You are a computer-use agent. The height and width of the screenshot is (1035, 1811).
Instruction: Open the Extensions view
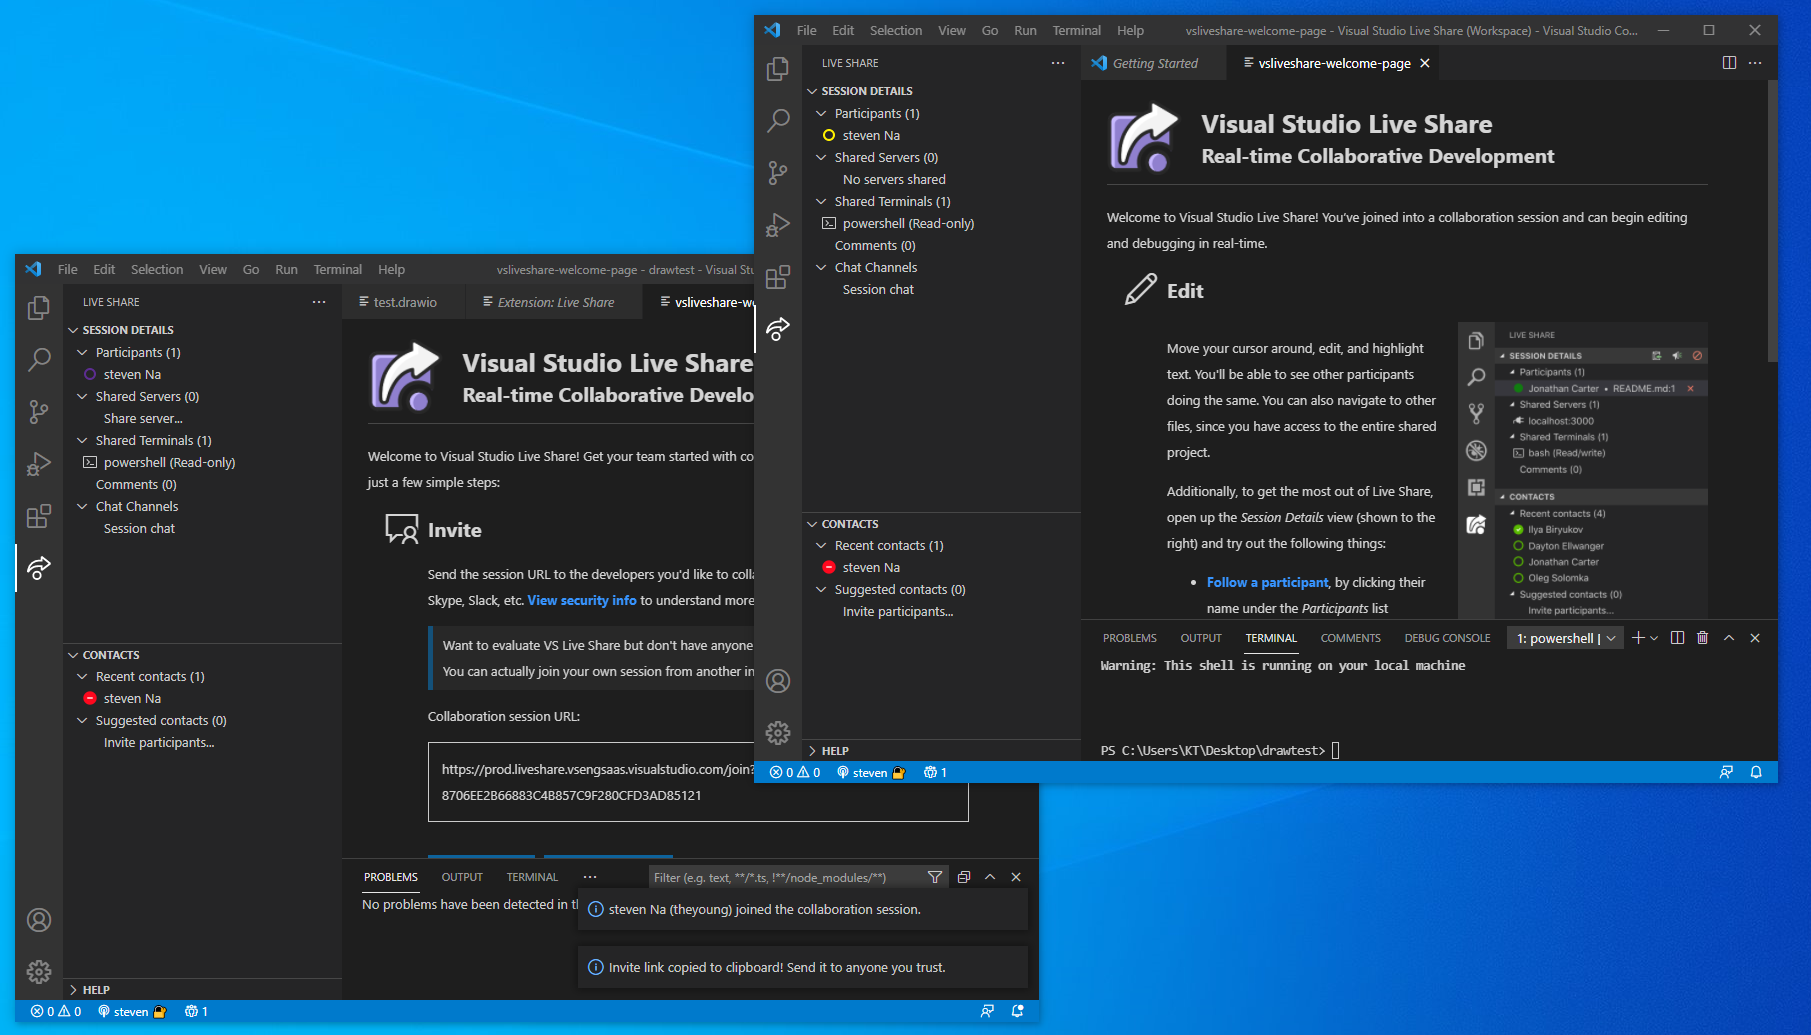click(x=778, y=277)
